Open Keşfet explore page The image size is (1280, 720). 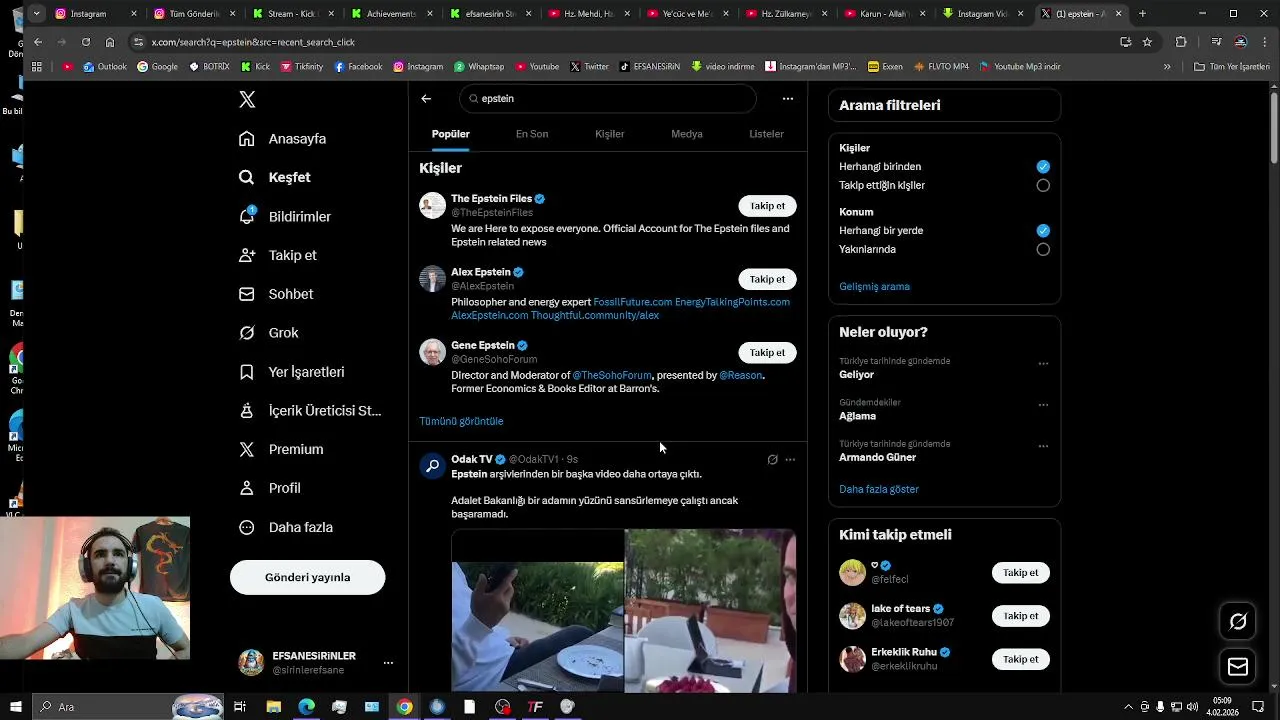[x=275, y=177]
